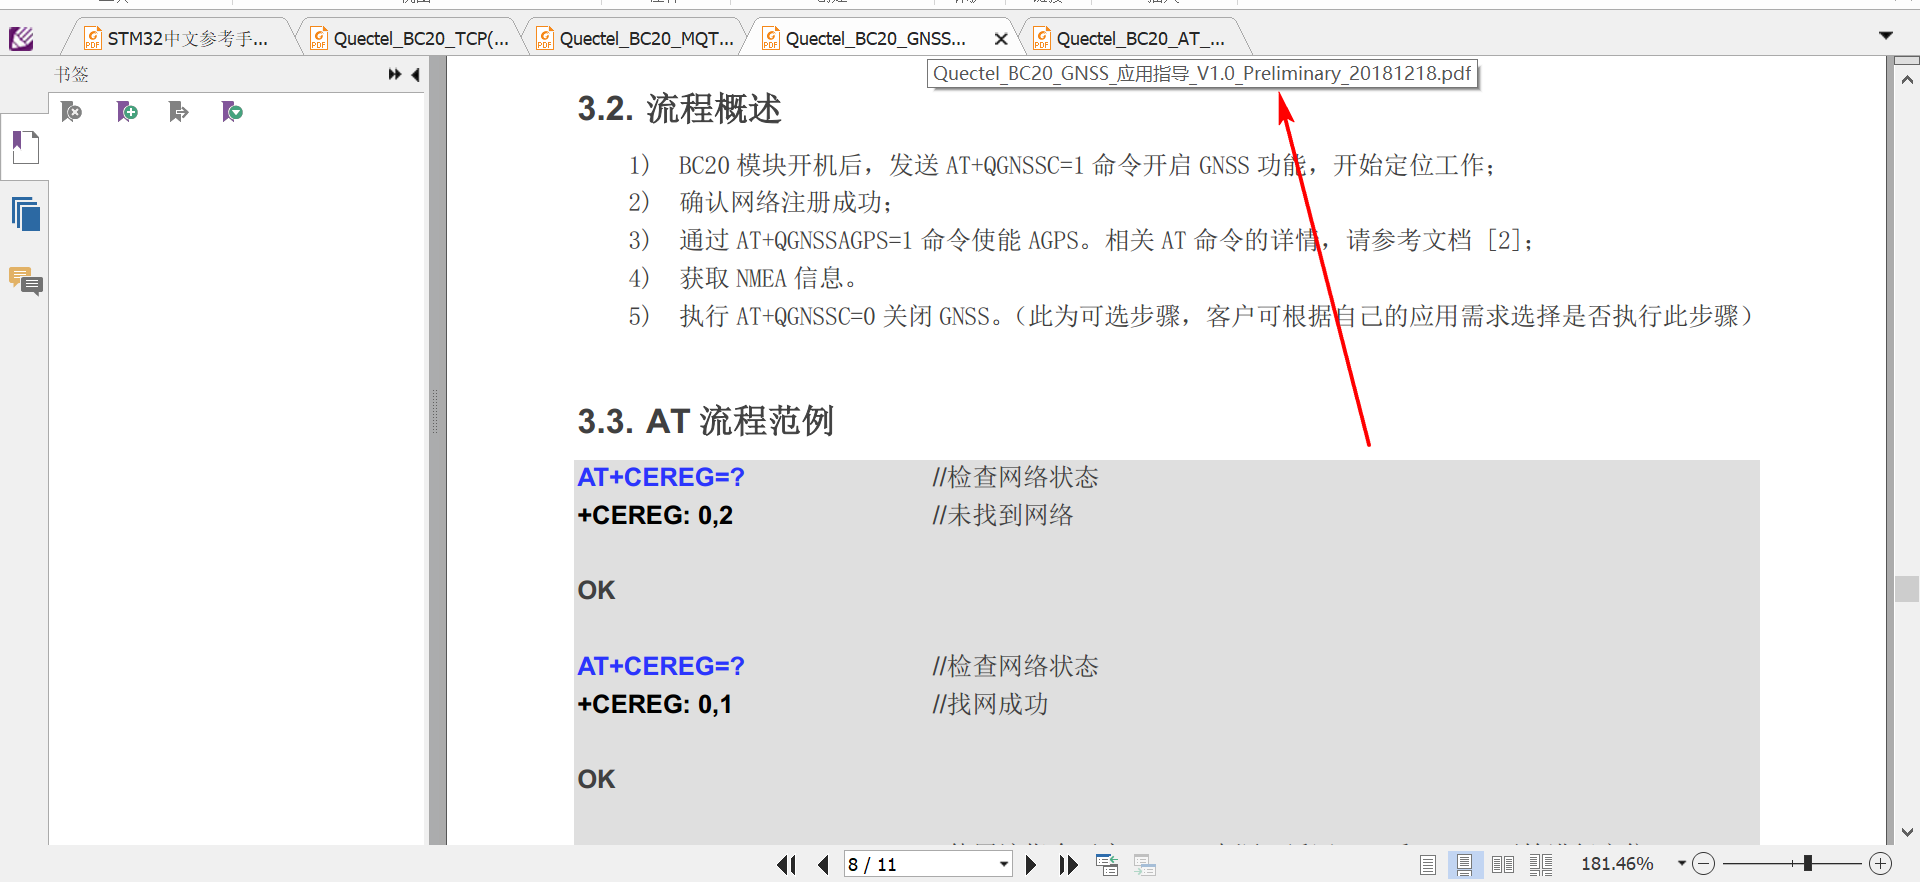Image resolution: width=1920 pixels, height=882 pixels.
Task: Click the comment //未找到网络
Action: coord(1003,515)
